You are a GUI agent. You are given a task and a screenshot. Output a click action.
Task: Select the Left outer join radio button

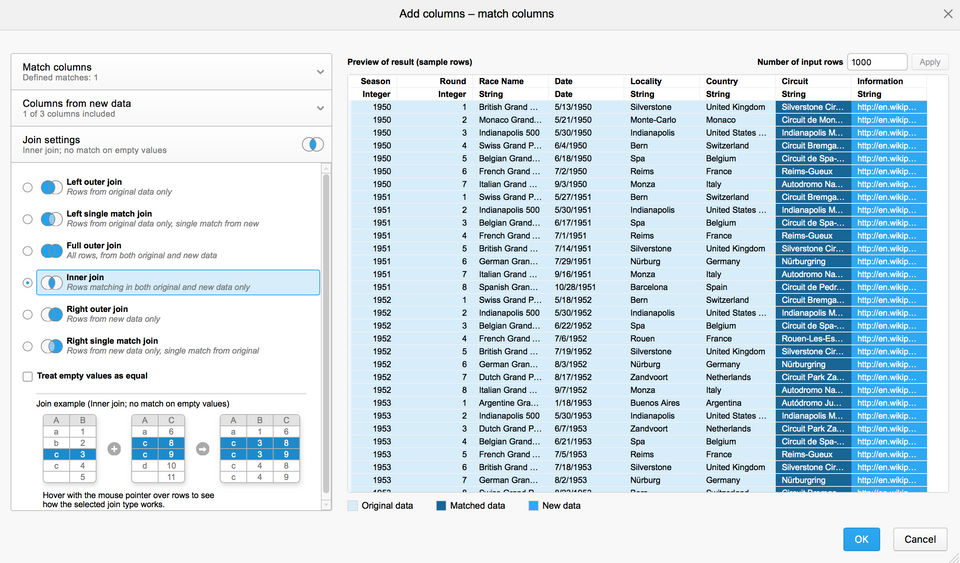28,187
